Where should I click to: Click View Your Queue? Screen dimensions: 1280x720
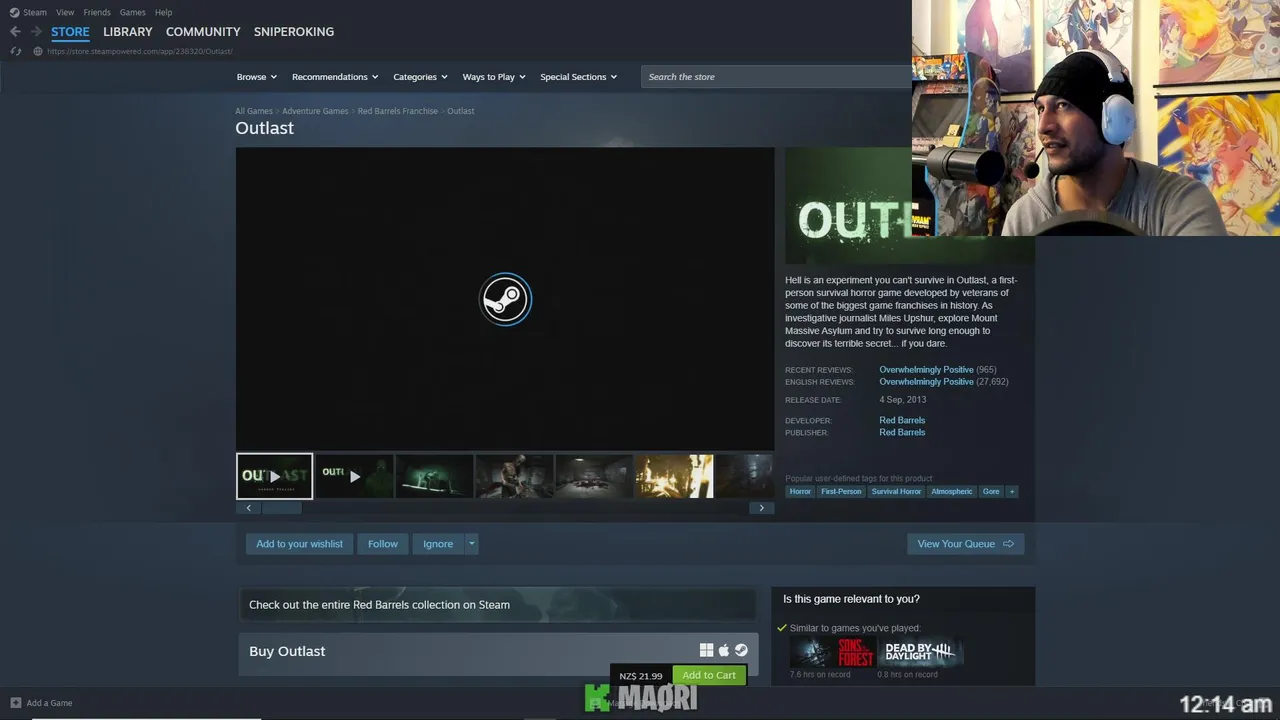pyautogui.click(x=965, y=544)
